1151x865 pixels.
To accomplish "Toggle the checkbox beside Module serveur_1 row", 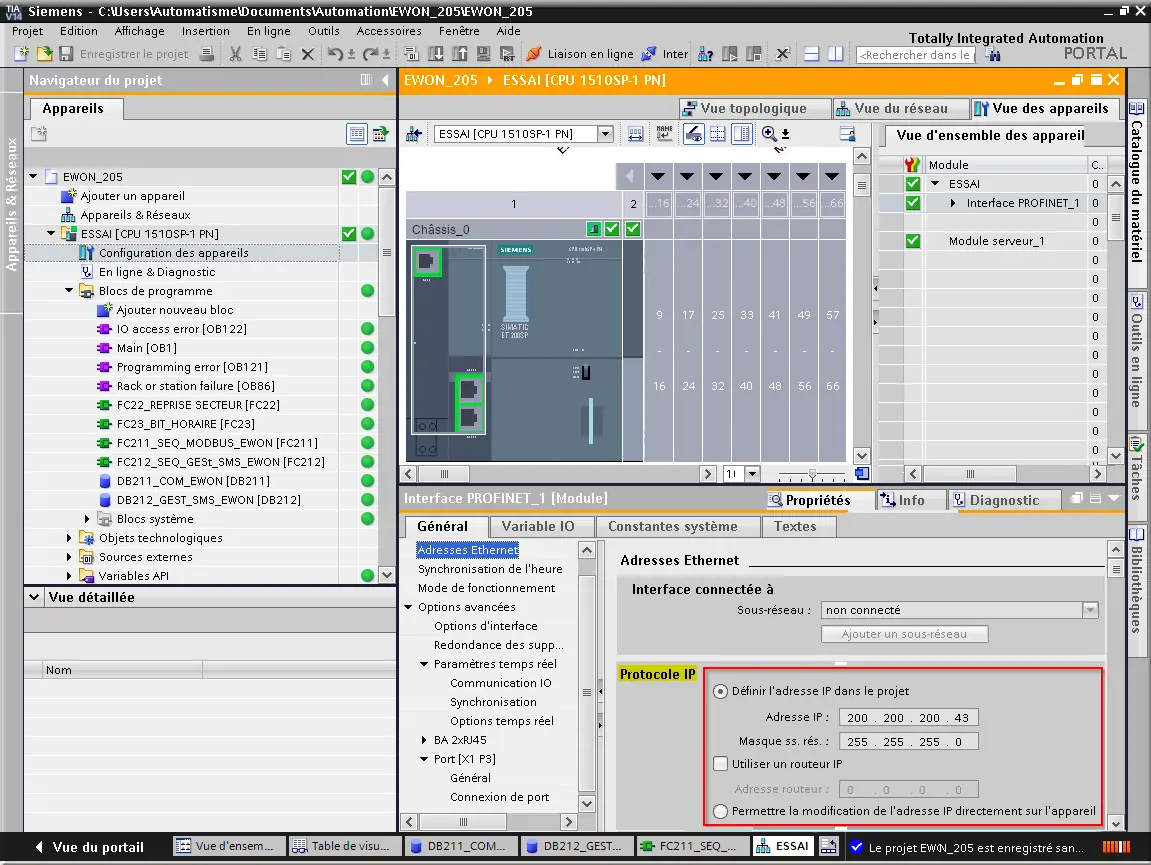I will [x=912, y=241].
